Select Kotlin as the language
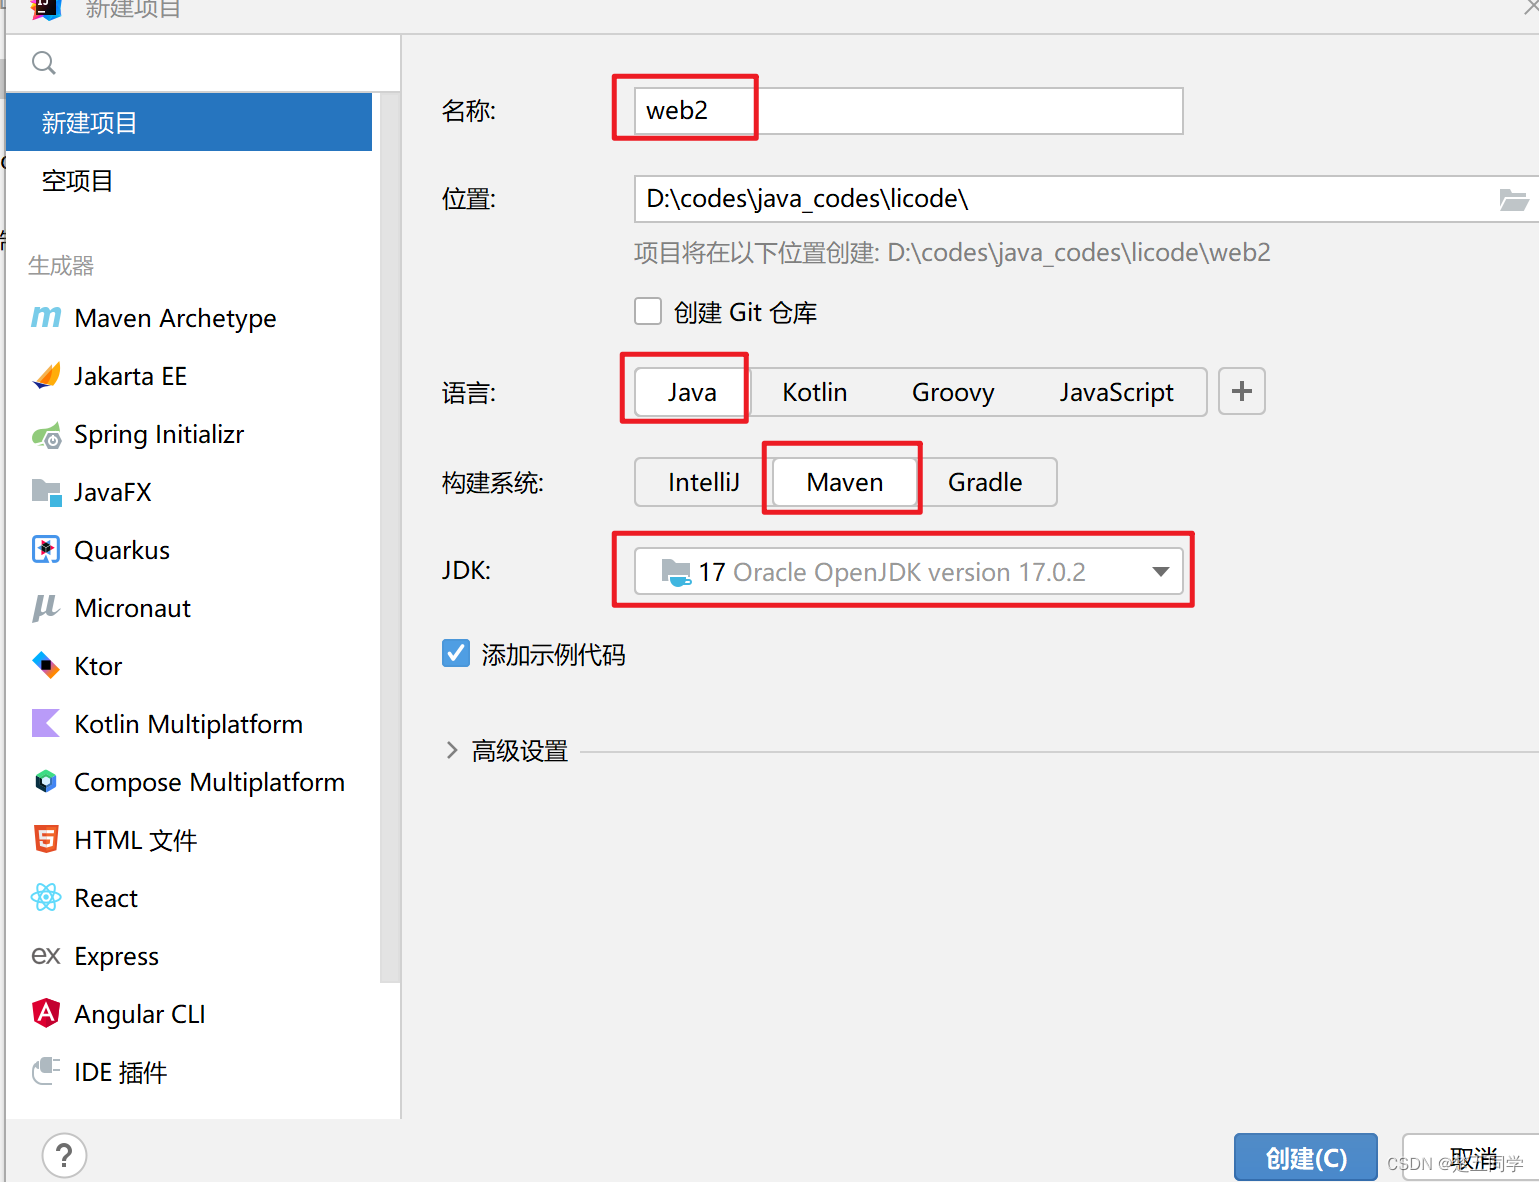Viewport: 1539px width, 1182px height. [815, 392]
